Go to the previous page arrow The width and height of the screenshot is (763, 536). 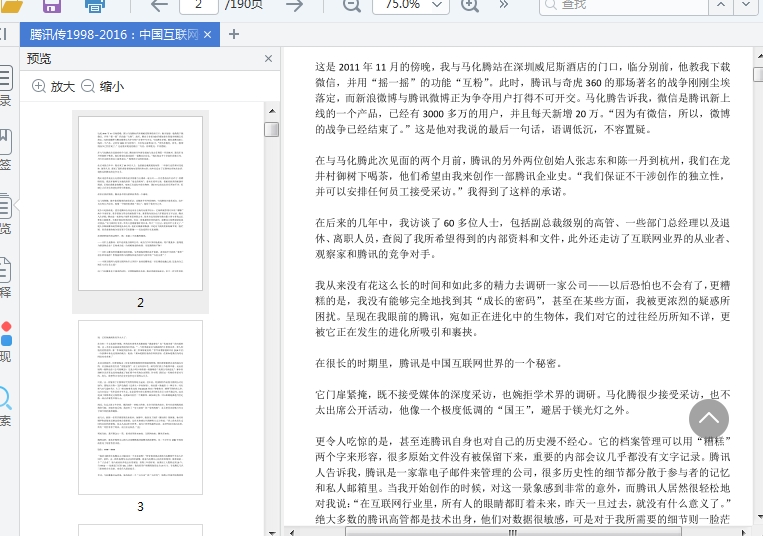(159, 5)
